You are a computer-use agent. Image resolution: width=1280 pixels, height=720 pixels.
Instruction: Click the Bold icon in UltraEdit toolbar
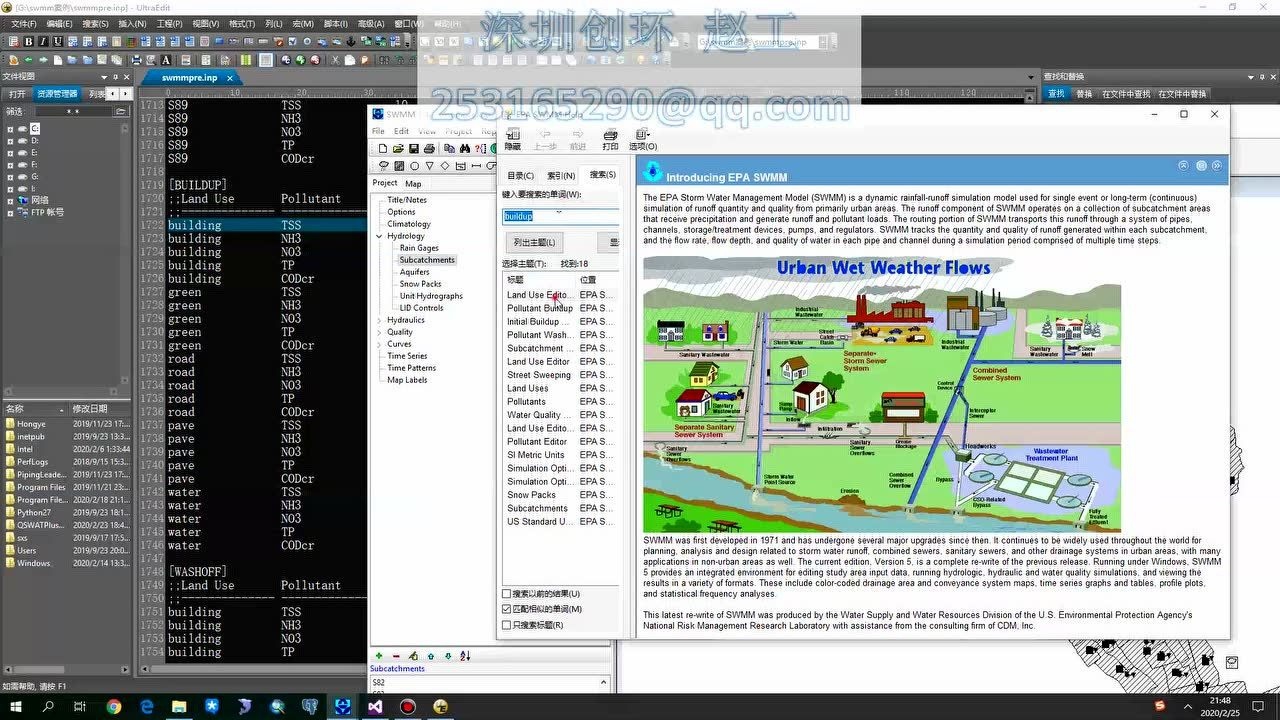point(29,42)
